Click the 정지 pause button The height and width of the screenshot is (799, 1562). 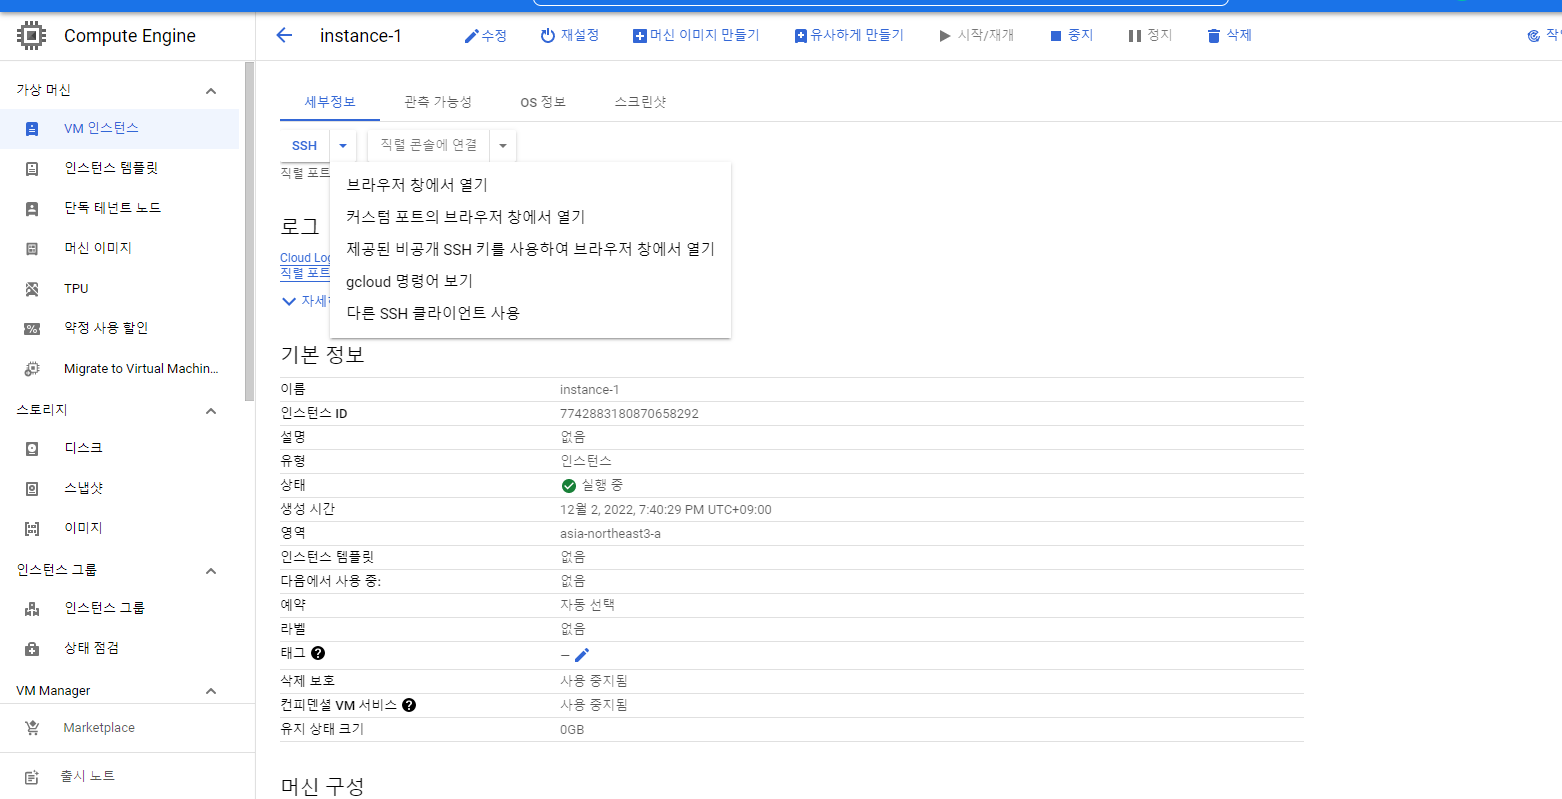[x=1150, y=35]
